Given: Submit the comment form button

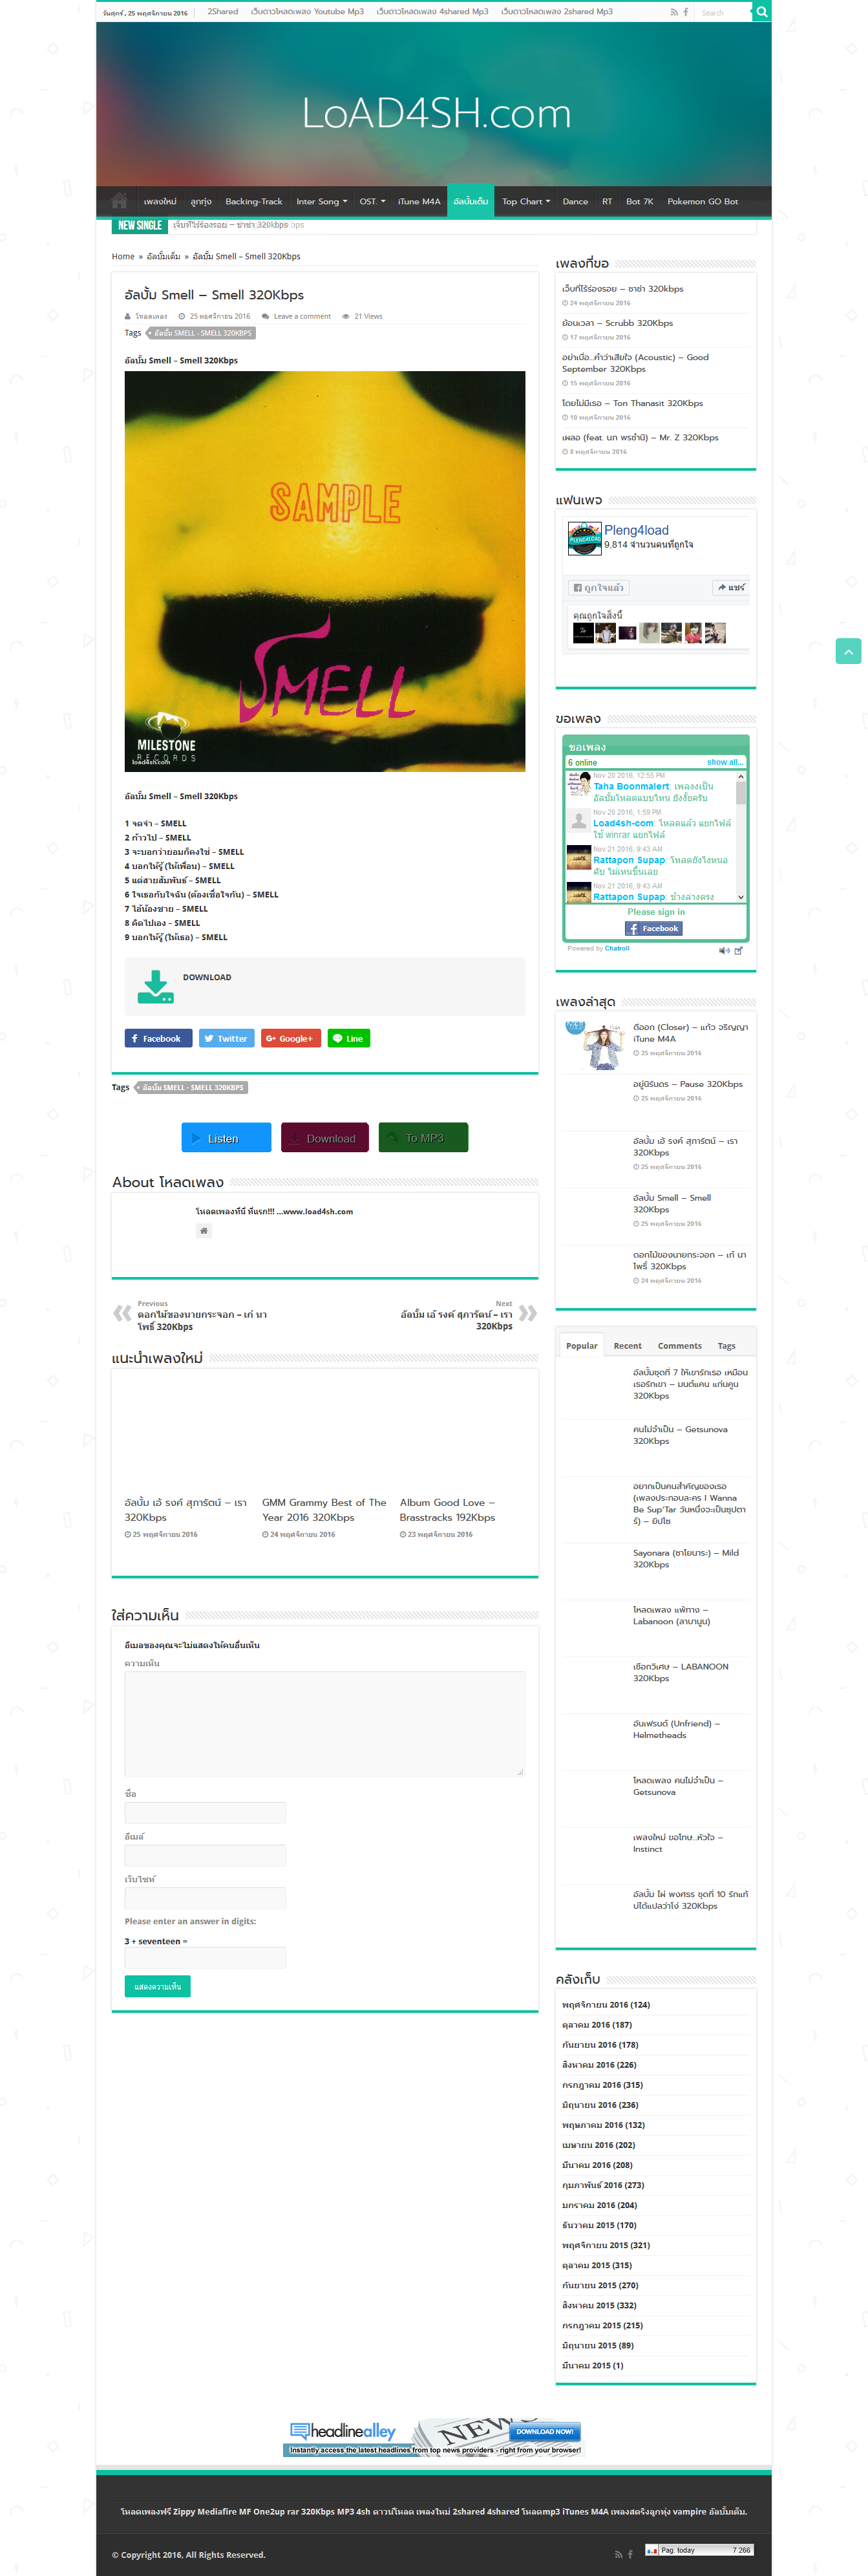Looking at the screenshot, I should 157,1986.
